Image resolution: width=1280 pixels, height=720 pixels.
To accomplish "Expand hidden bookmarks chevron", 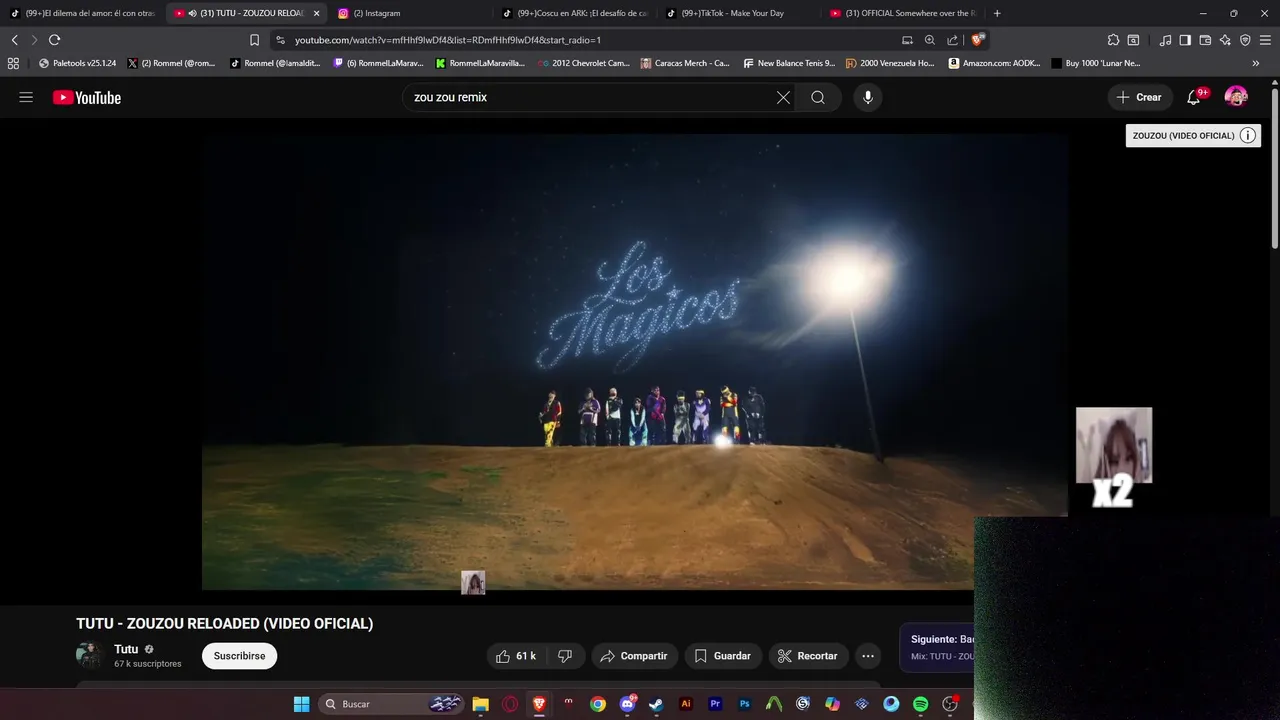I will point(1256,63).
